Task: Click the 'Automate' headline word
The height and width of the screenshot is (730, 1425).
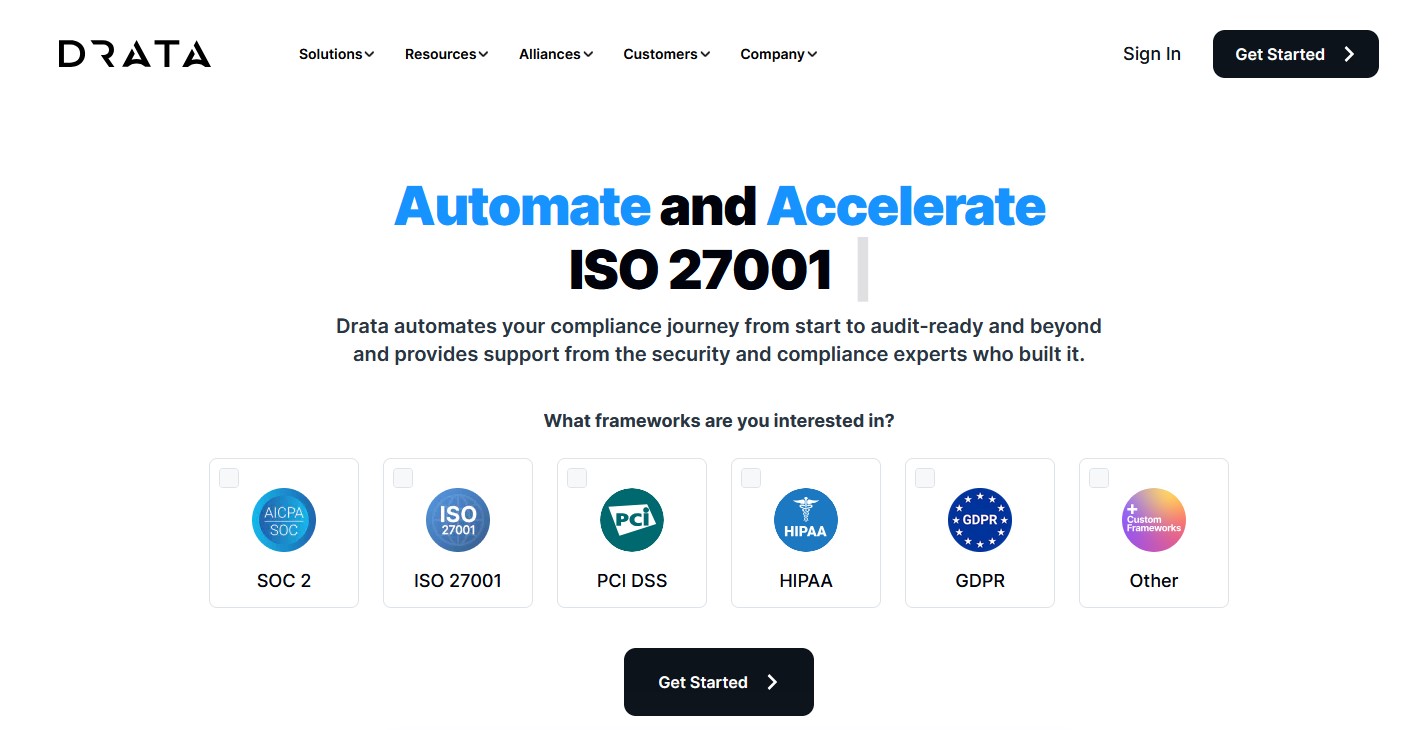Action: pyautogui.click(x=522, y=207)
